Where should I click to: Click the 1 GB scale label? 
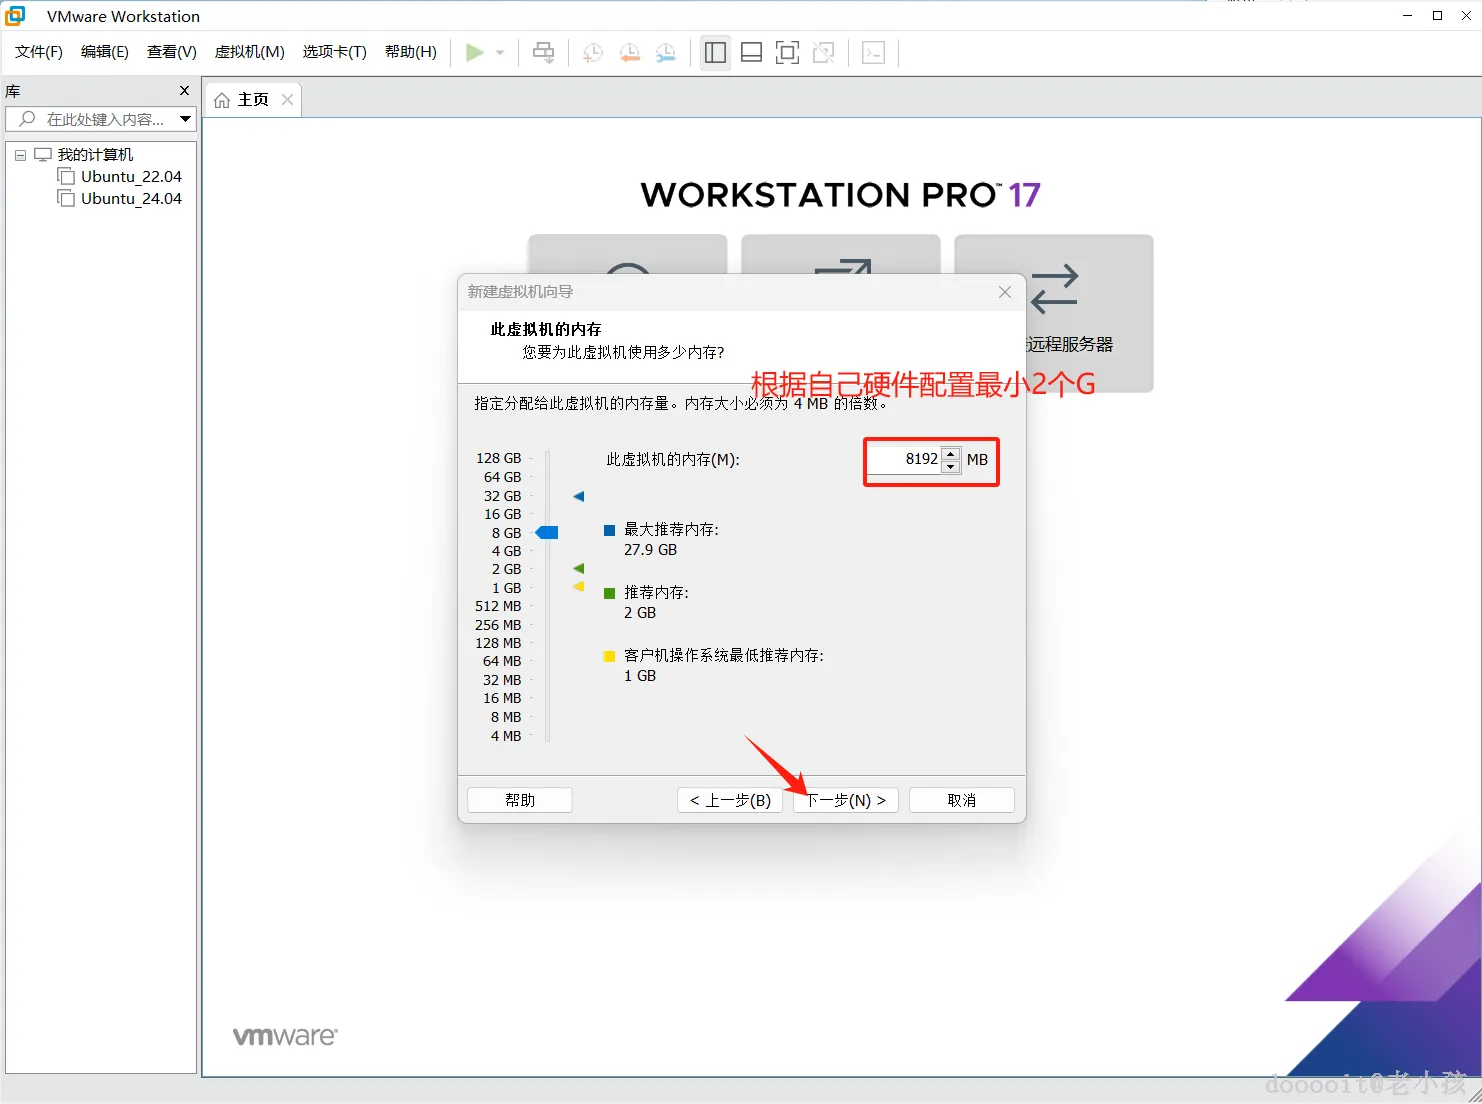pos(507,588)
